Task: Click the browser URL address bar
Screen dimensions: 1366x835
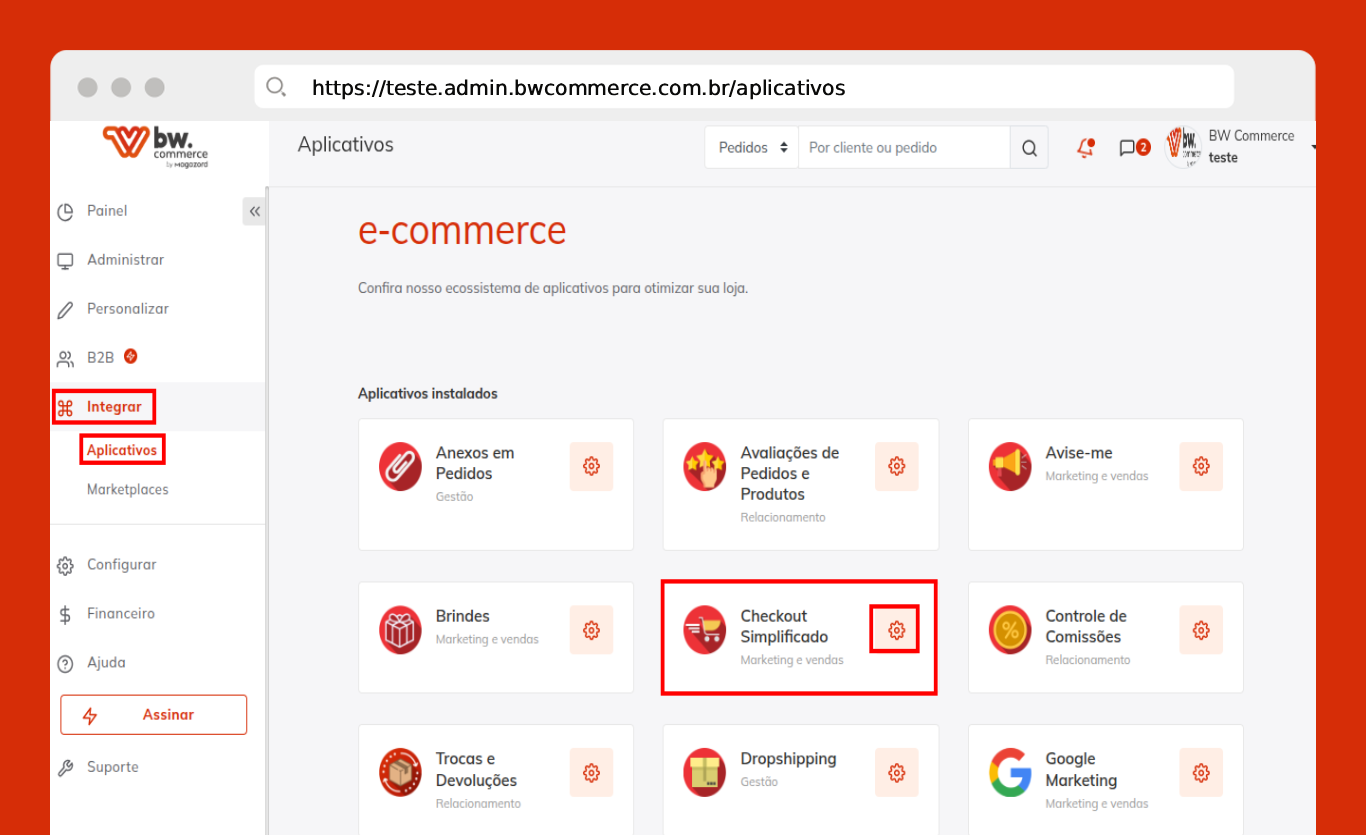Action: tap(743, 88)
